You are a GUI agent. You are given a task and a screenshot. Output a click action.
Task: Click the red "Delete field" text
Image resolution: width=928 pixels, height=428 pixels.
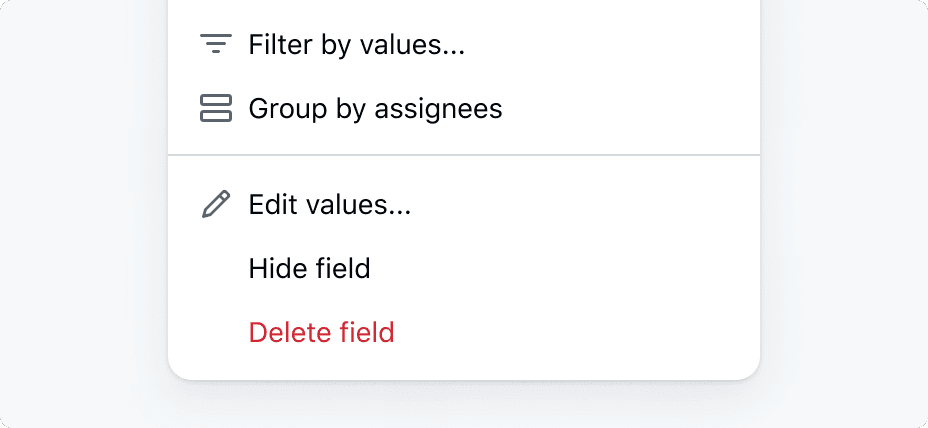[x=321, y=332]
